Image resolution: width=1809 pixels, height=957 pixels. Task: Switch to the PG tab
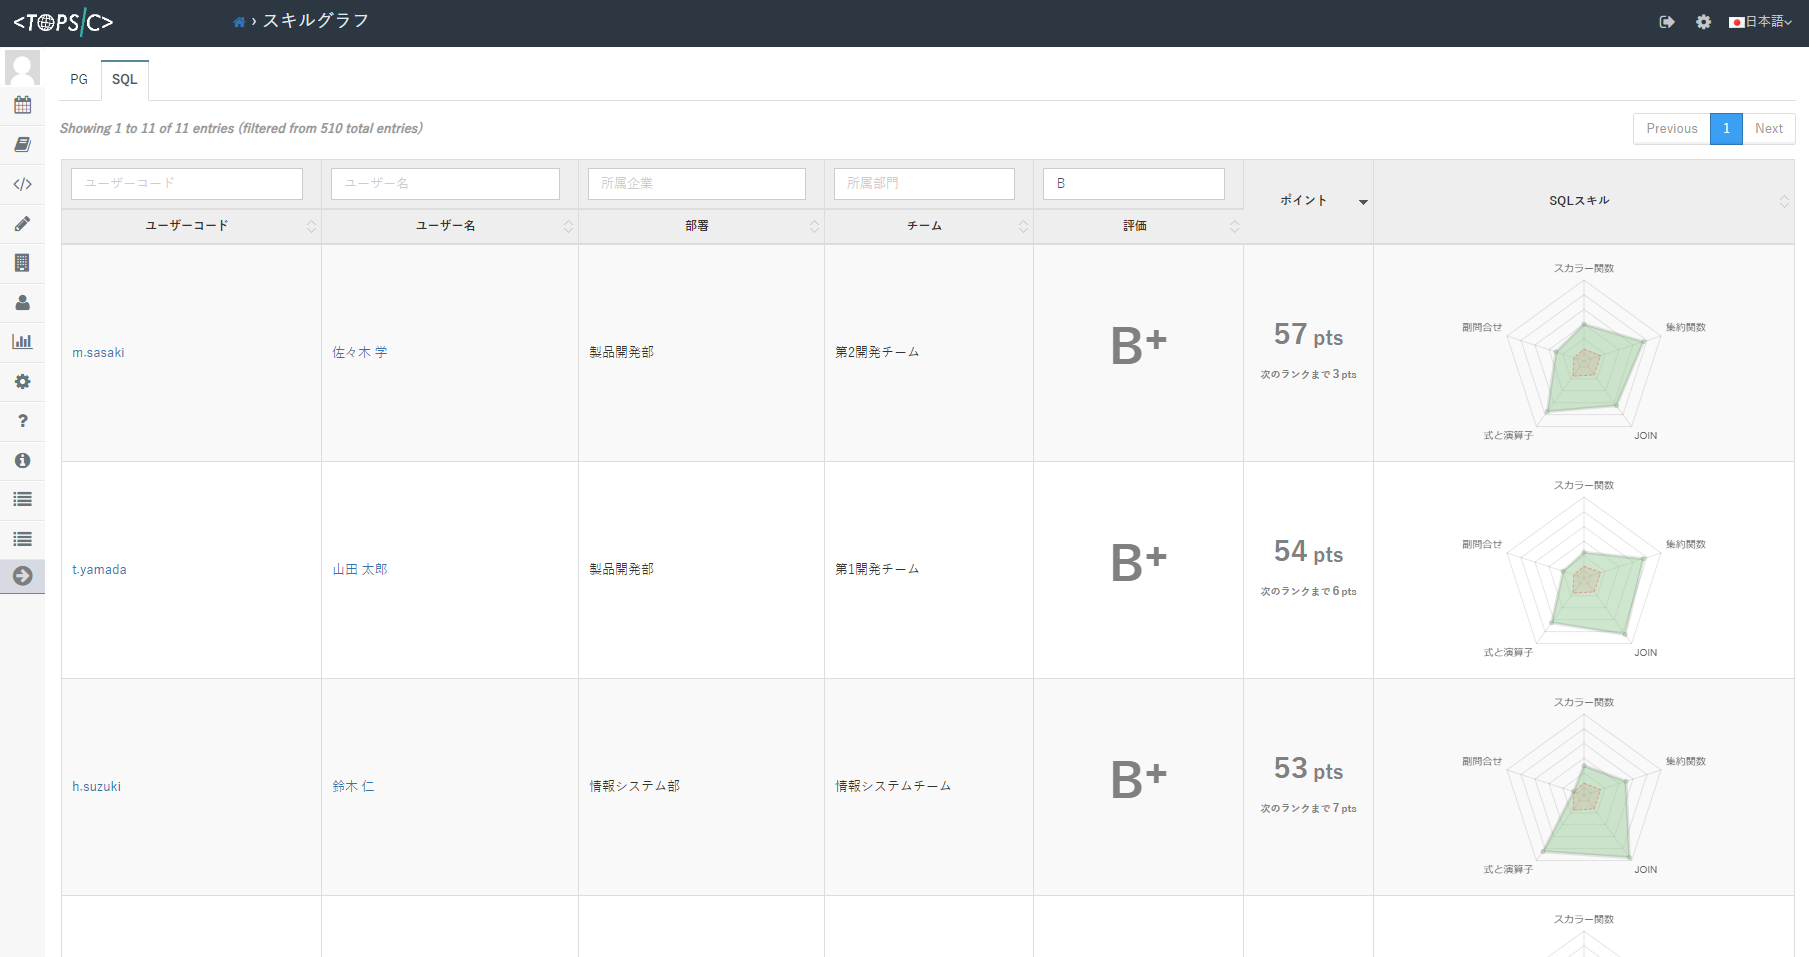coord(79,80)
